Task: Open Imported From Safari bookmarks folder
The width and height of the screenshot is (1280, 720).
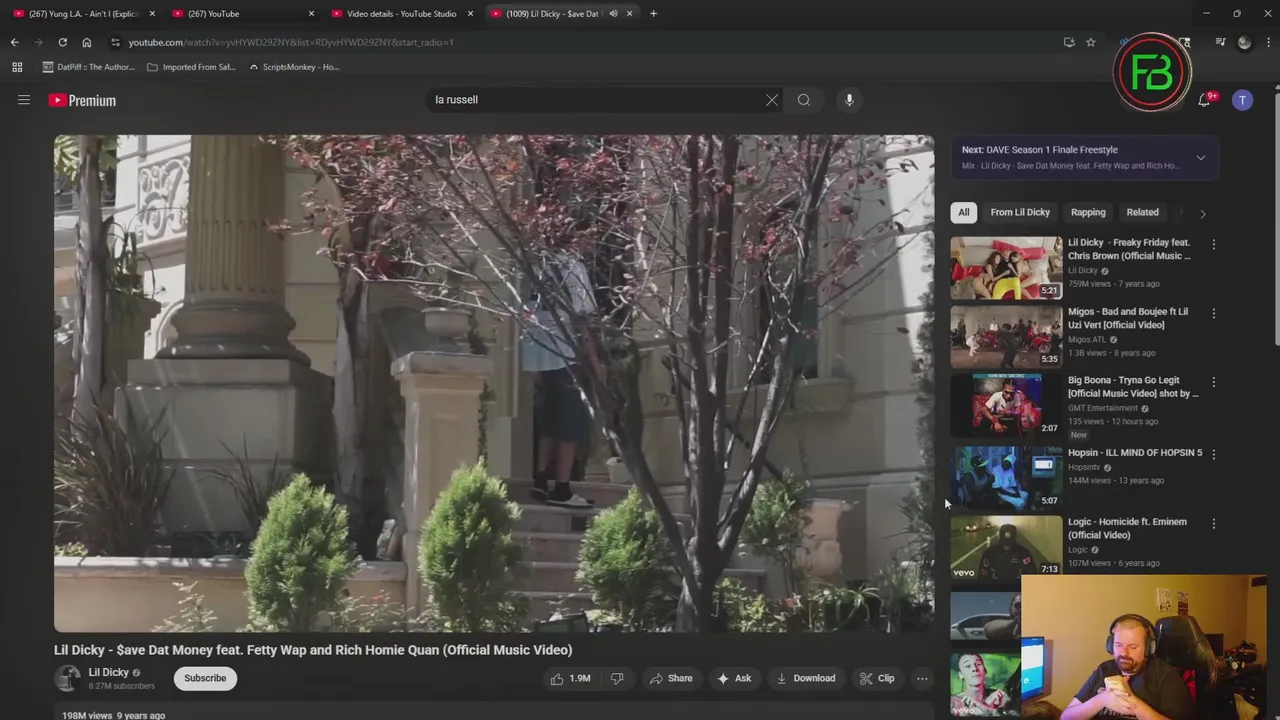Action: pos(191,67)
